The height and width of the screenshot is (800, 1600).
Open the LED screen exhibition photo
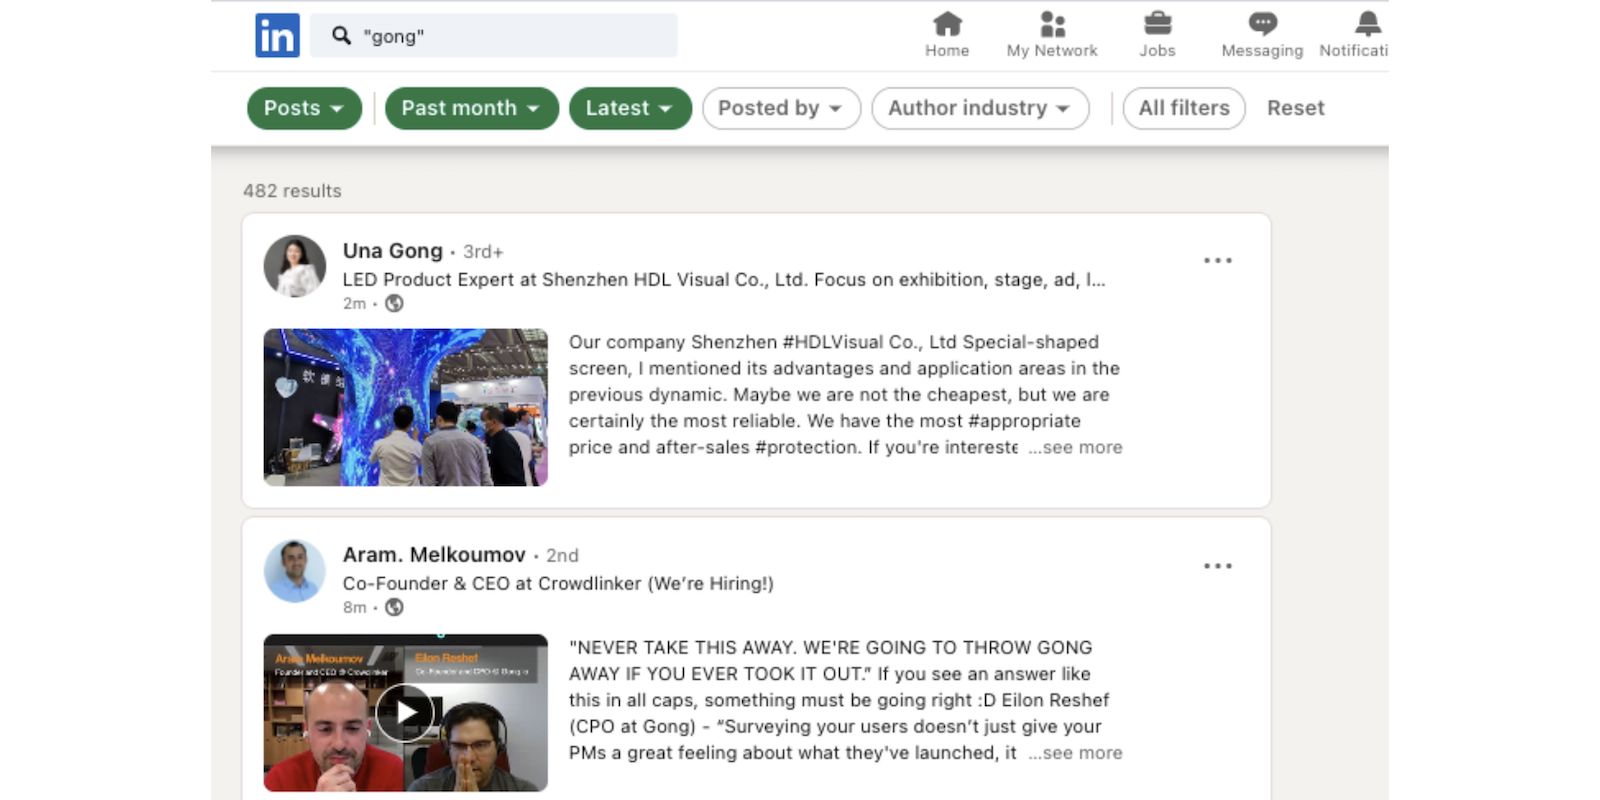pyautogui.click(x=405, y=407)
